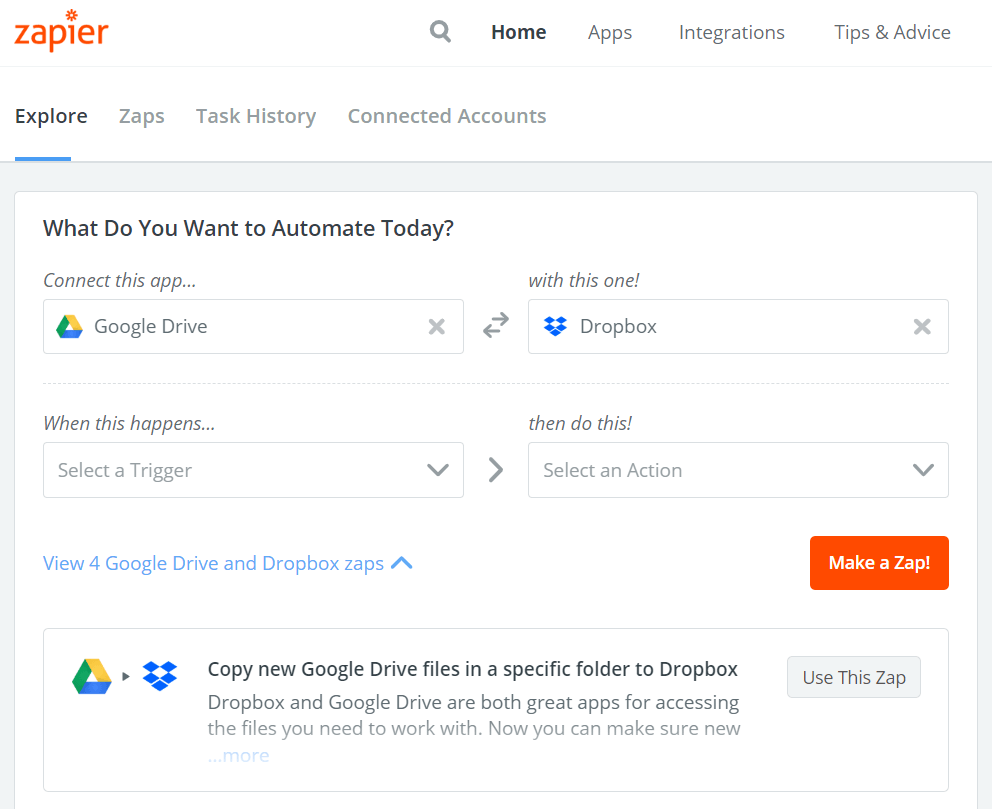Click the Zapier logo

tap(61, 30)
